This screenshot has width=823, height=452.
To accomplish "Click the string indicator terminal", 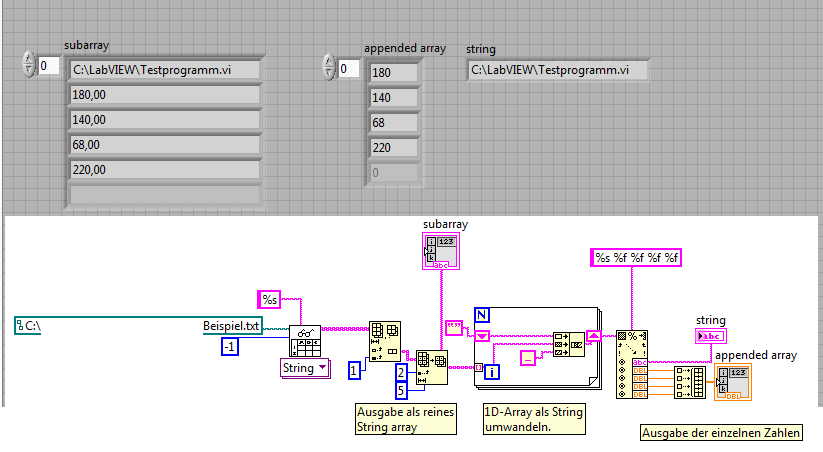I will click(x=711, y=336).
